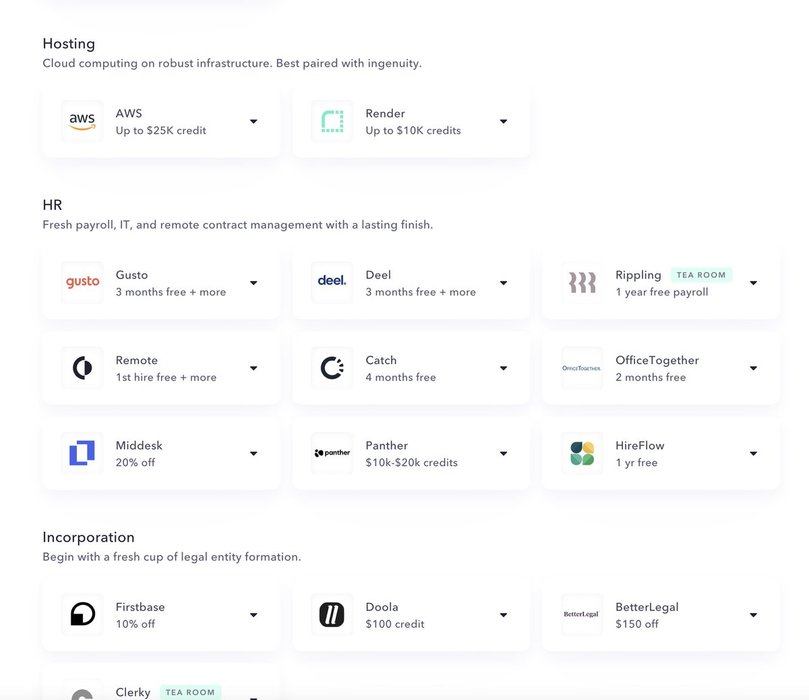Open the Remote offer dropdown arrow
Screen dimensions: 809x700
[x=253, y=368]
